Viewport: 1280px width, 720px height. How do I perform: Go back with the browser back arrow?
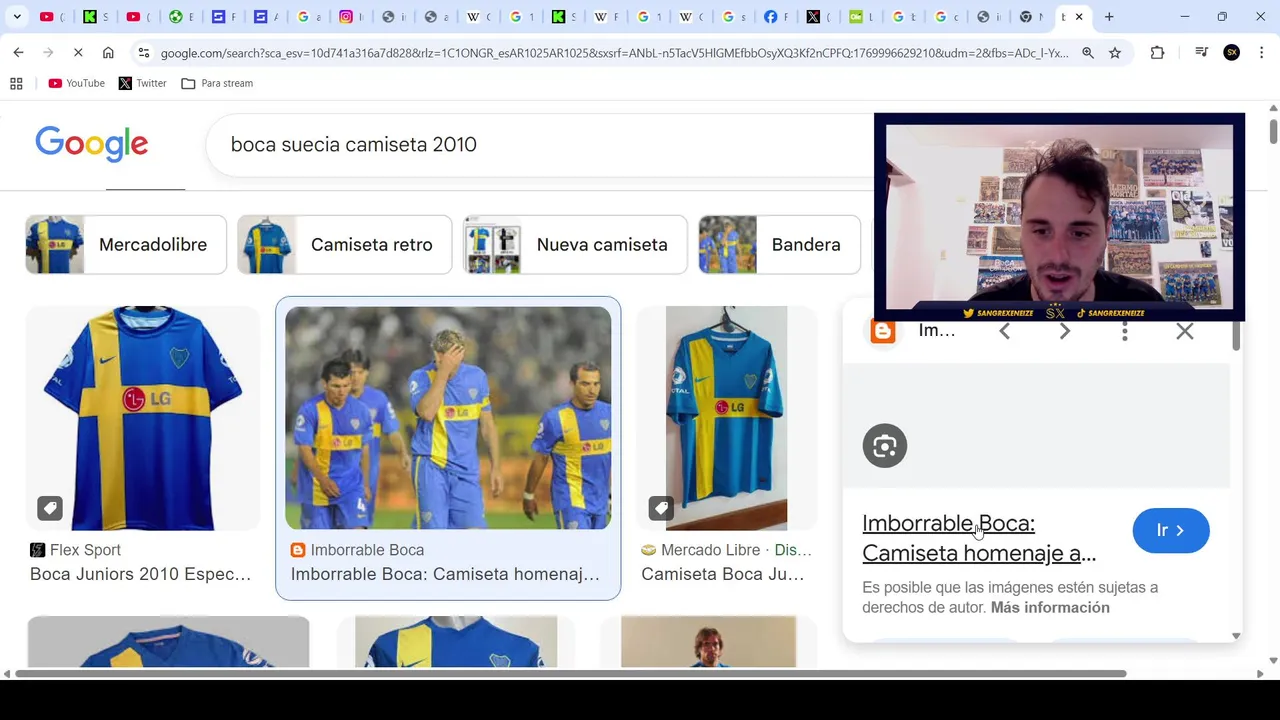pyautogui.click(x=18, y=53)
